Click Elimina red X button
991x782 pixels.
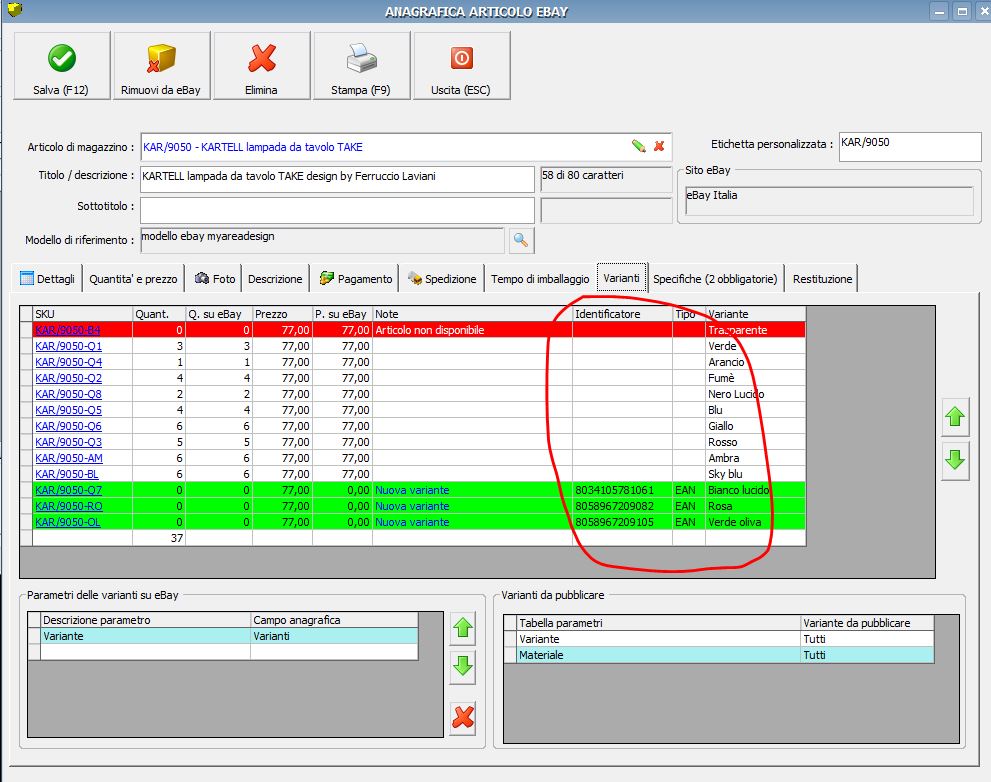[x=262, y=66]
